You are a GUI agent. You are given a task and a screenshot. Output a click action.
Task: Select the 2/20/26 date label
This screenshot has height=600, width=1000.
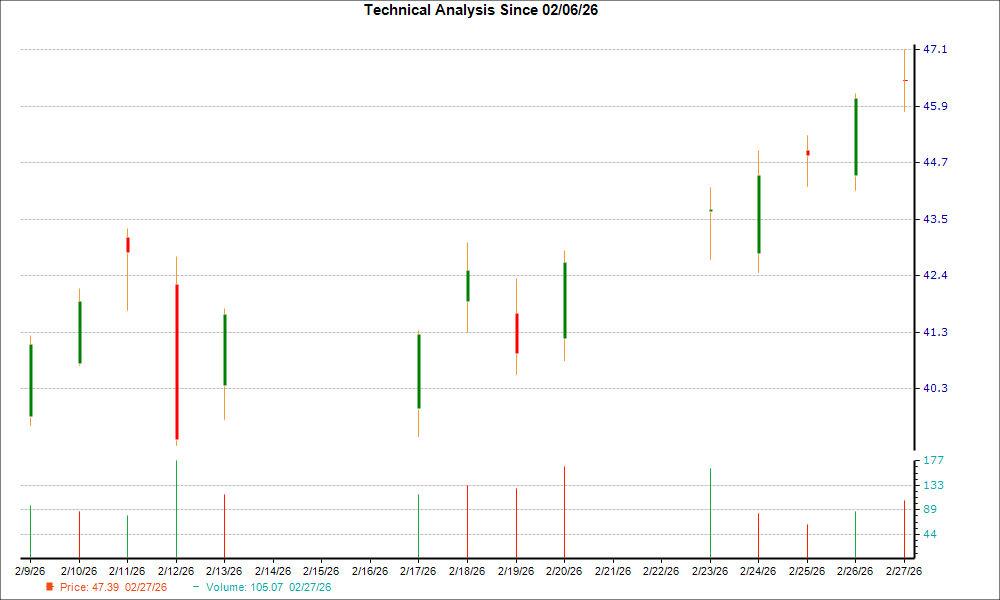click(566, 569)
